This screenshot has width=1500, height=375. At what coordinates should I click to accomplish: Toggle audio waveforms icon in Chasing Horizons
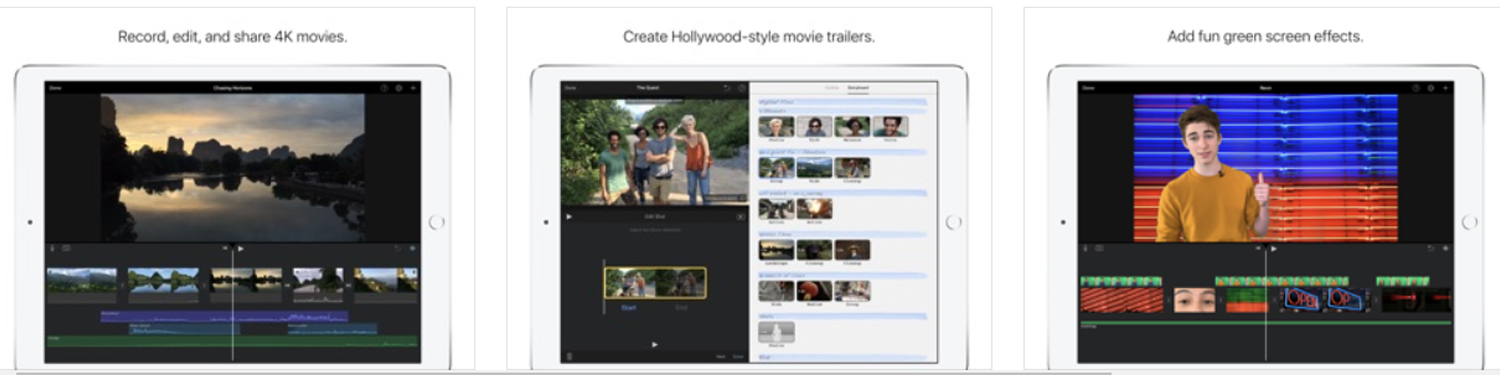pyautogui.click(x=412, y=248)
